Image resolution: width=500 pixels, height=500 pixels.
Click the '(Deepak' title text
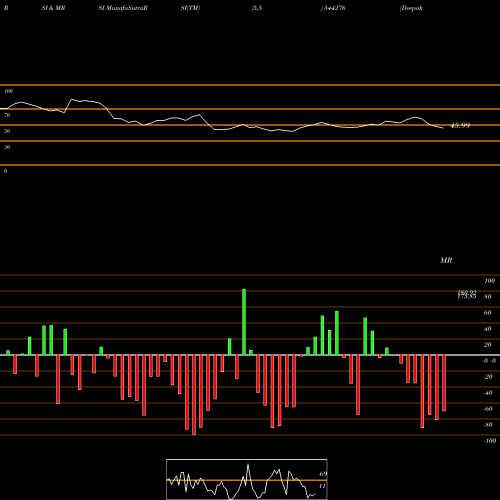[411, 8]
